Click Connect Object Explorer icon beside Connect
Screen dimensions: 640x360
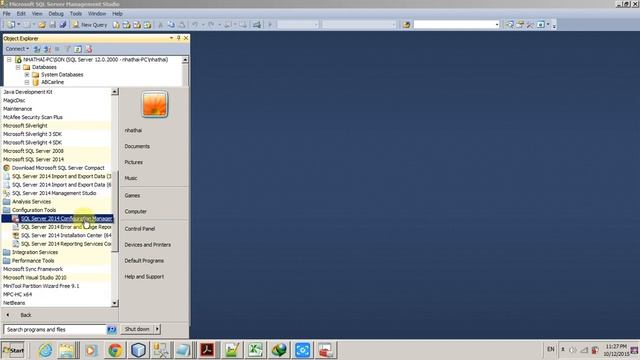[37, 49]
